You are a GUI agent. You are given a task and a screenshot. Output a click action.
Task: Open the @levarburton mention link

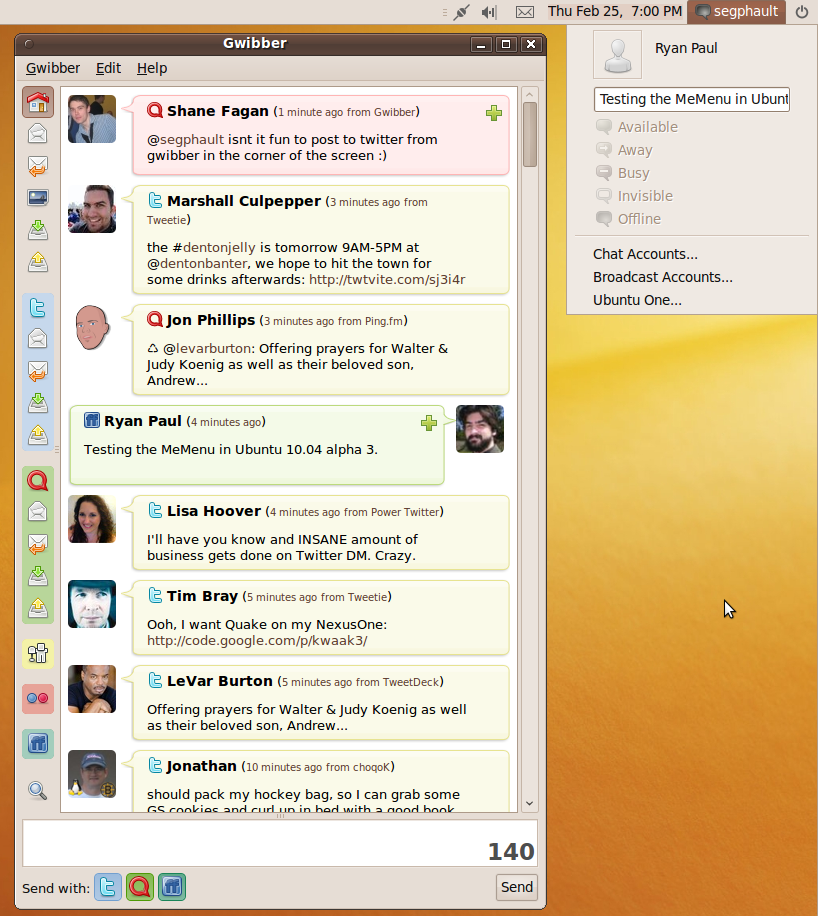pyautogui.click(x=207, y=349)
